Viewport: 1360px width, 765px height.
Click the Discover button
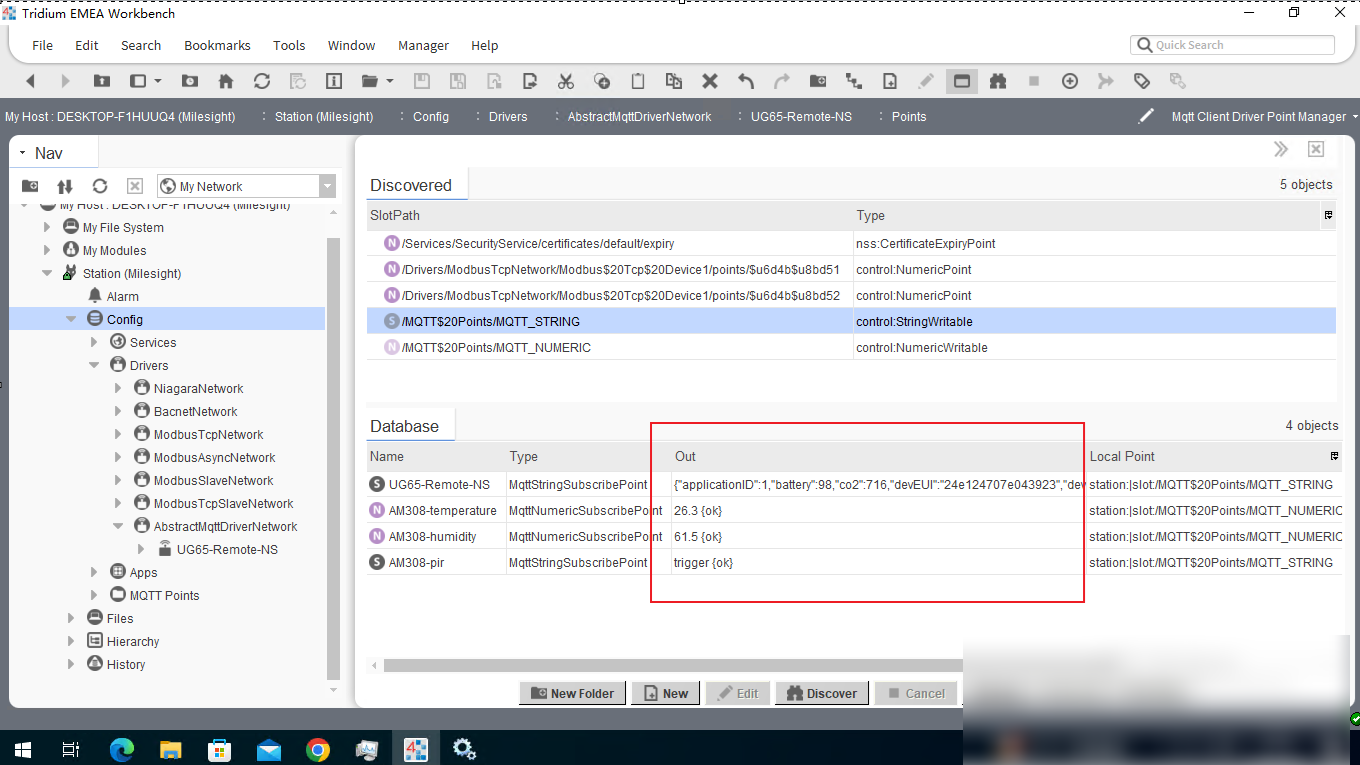pos(822,693)
